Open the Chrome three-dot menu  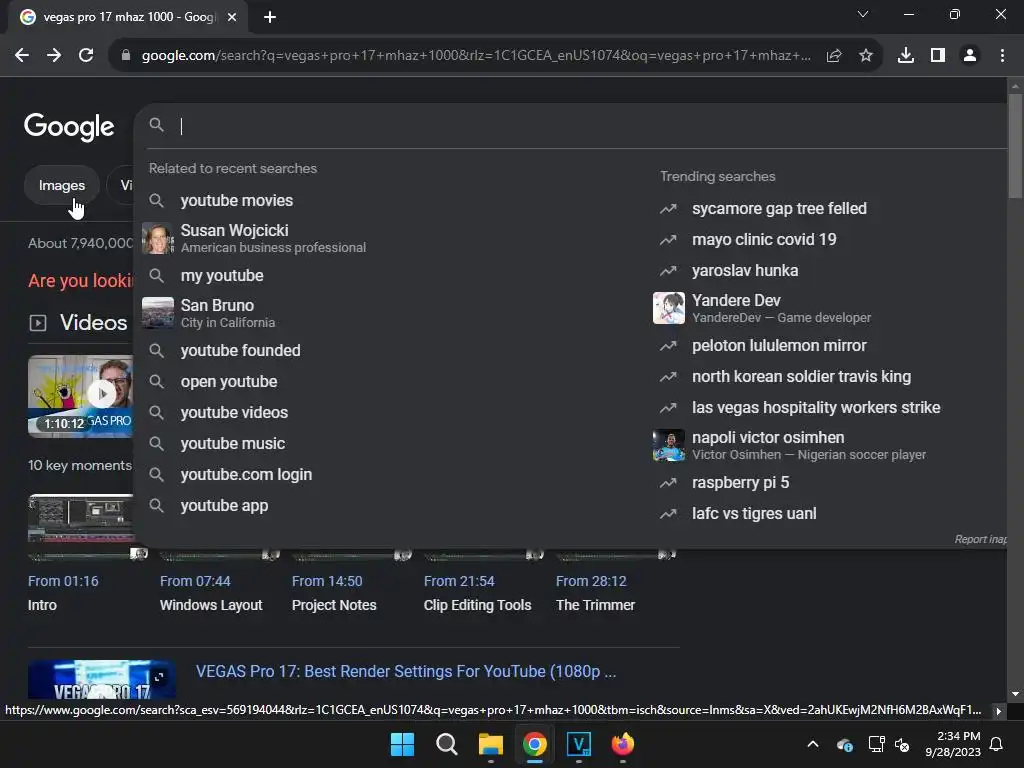tap(1002, 56)
